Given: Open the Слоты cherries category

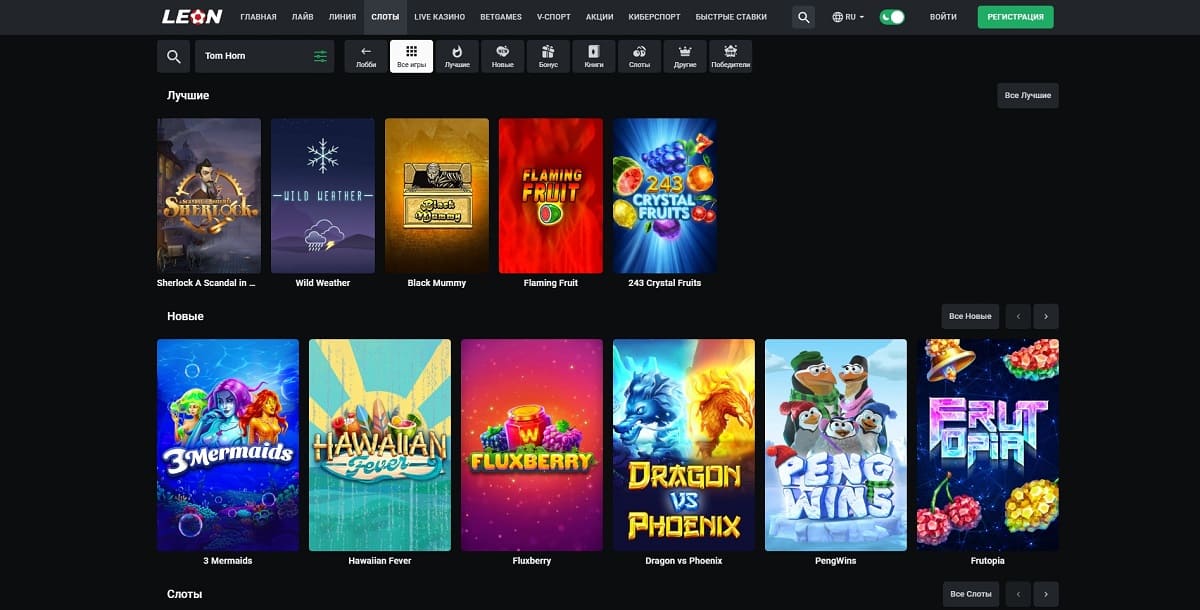Looking at the screenshot, I should tap(639, 56).
